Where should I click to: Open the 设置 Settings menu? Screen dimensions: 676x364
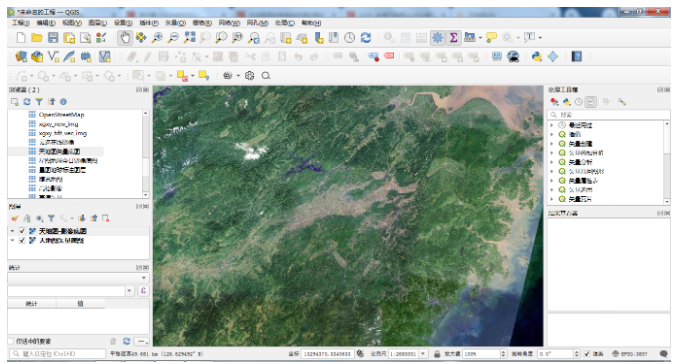123,23
